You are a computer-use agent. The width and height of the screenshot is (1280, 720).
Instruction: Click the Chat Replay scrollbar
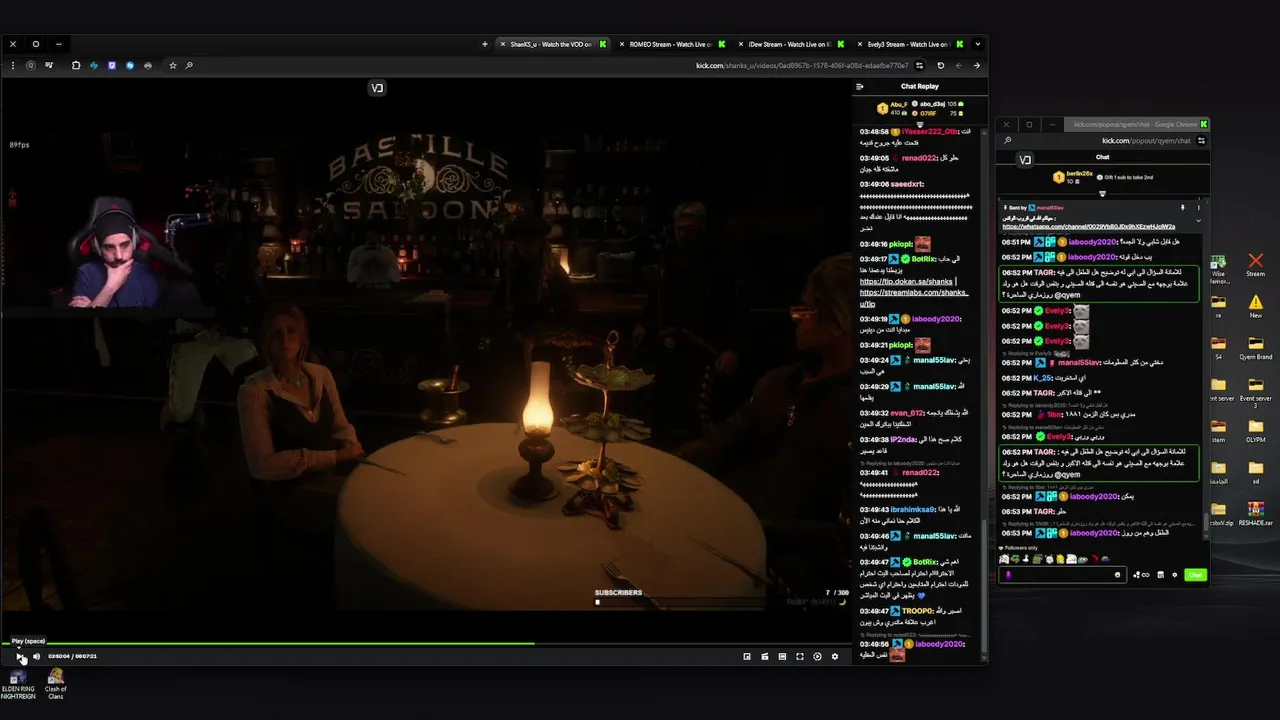click(984, 590)
